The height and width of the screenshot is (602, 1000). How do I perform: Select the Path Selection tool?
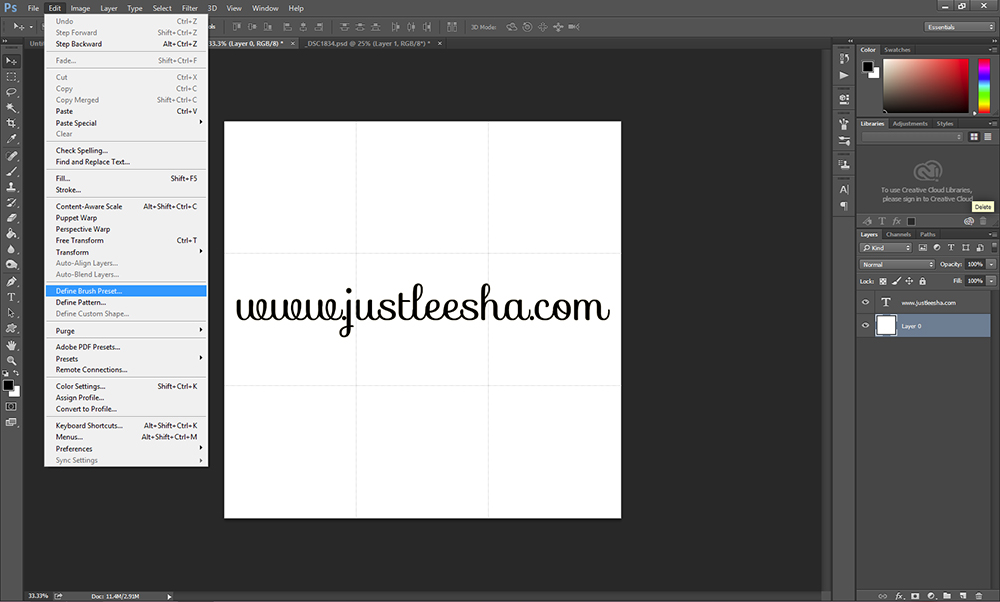click(x=11, y=312)
